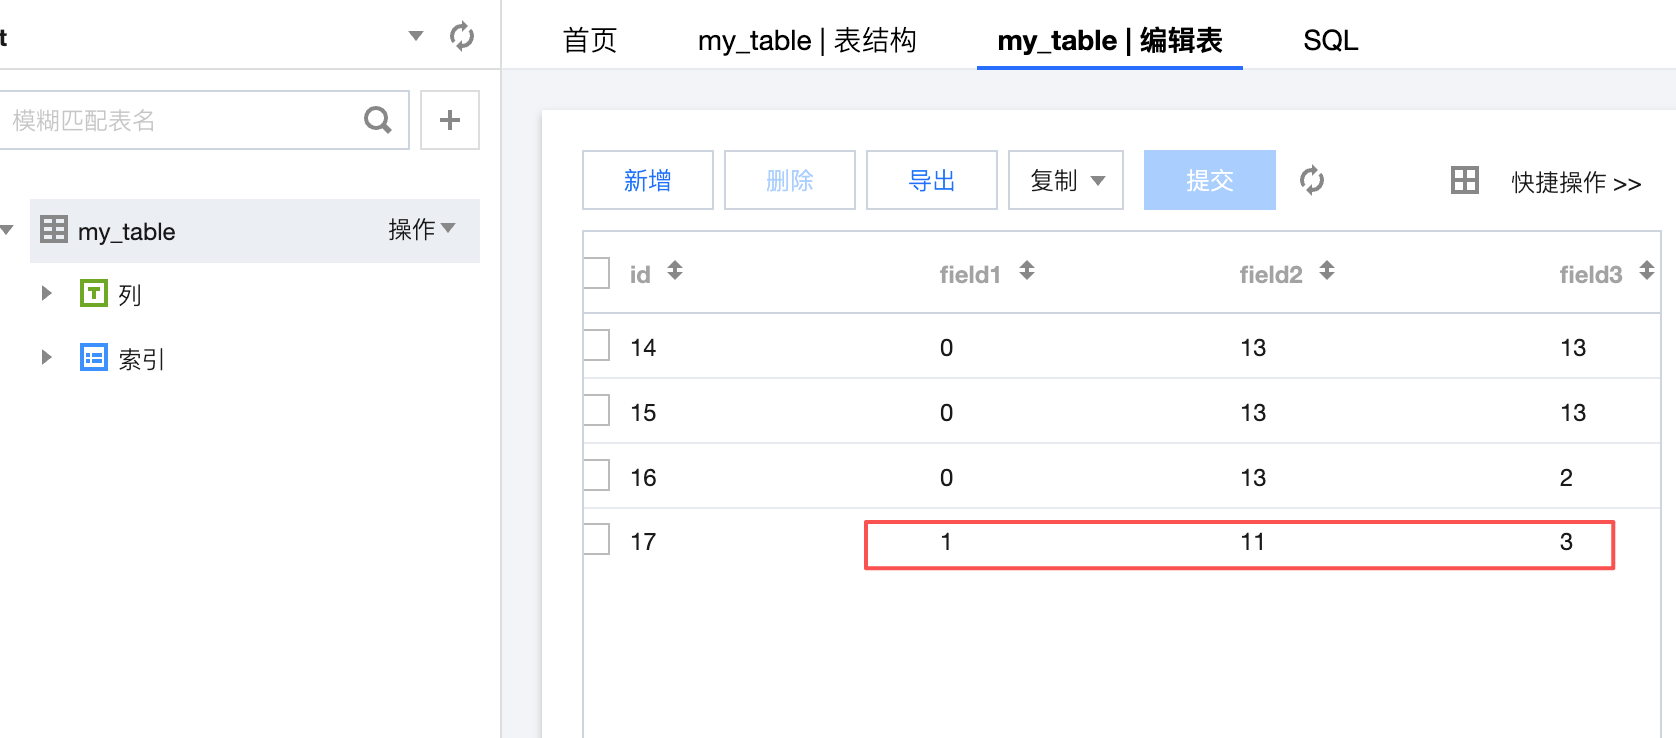The height and width of the screenshot is (738, 1676).
Task: Open the 复制 dropdown
Action: pos(1066,180)
